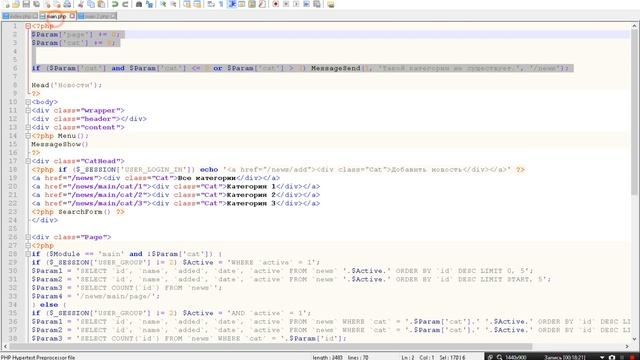The image size is (640, 360).
Task: Close the main.php tab
Action: tap(72, 16)
